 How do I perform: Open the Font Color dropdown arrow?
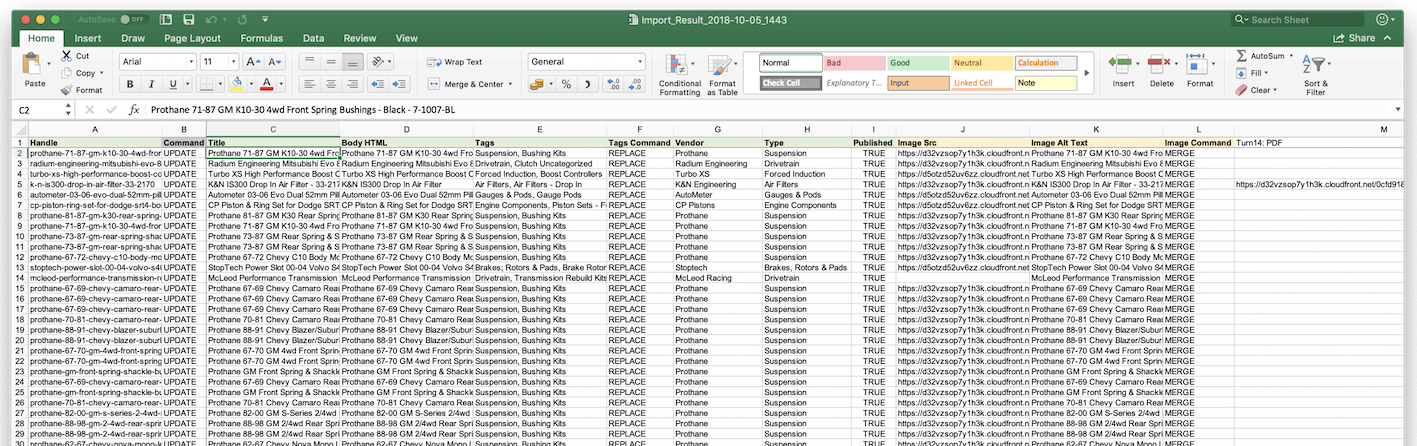(279, 84)
